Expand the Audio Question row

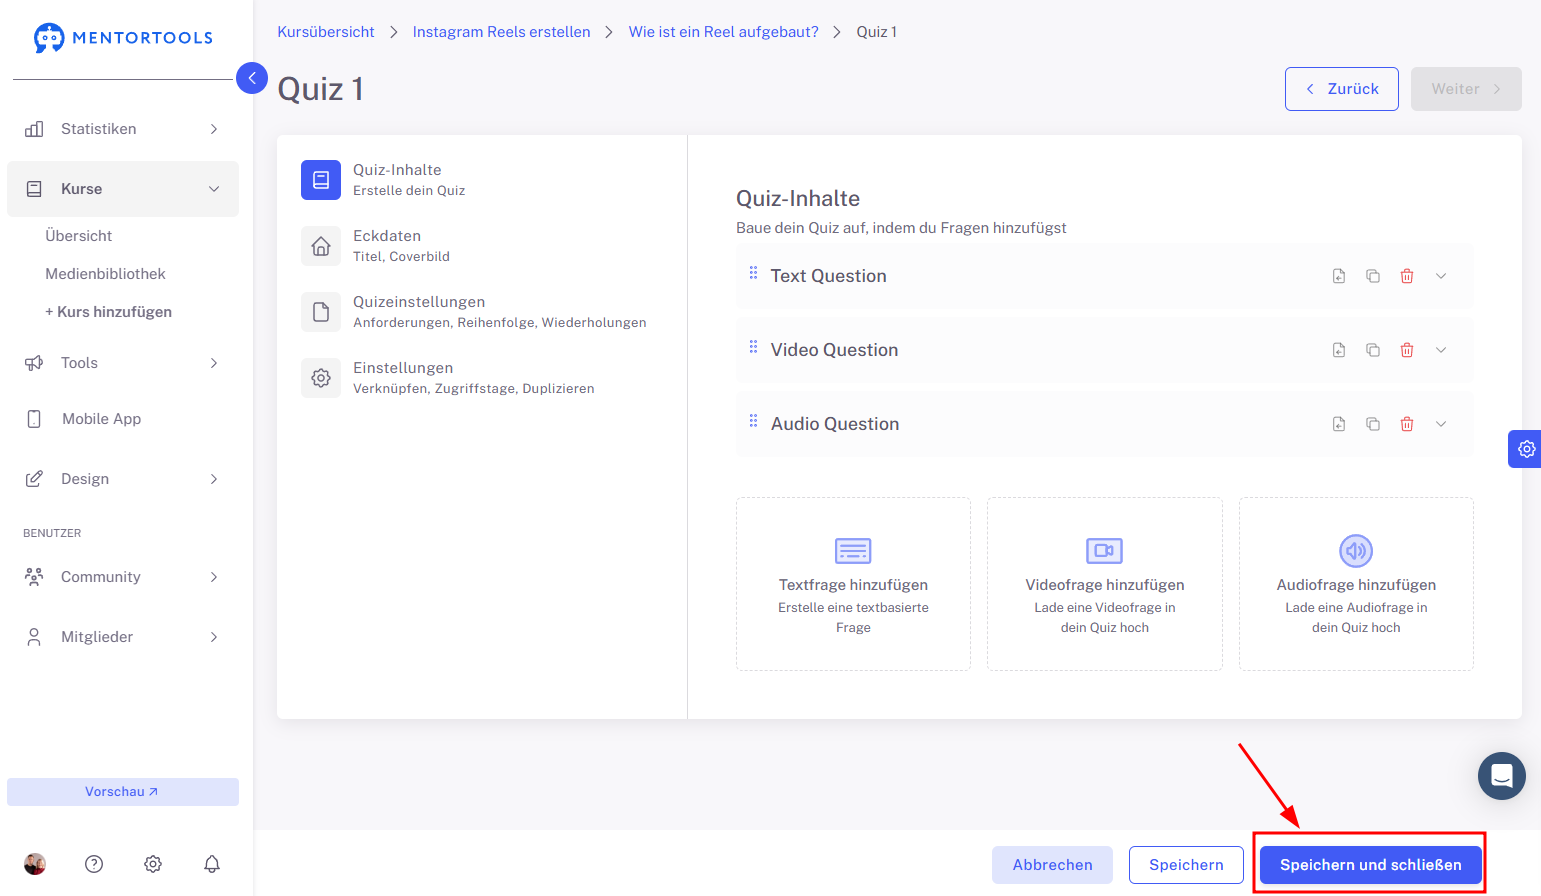click(1441, 424)
